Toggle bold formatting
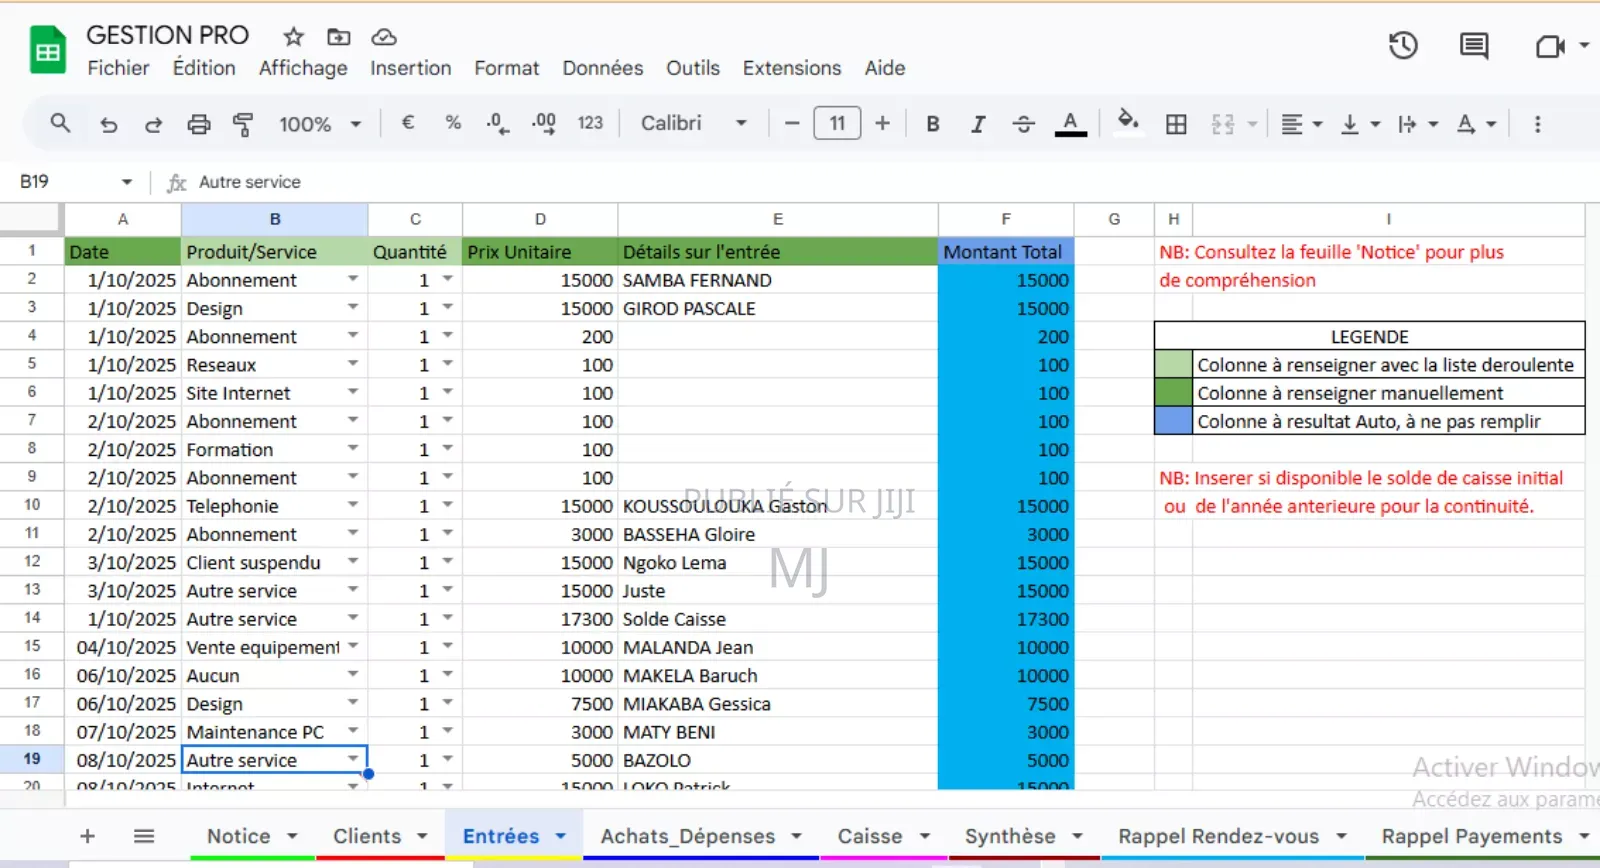The width and height of the screenshot is (1600, 868). (x=932, y=124)
